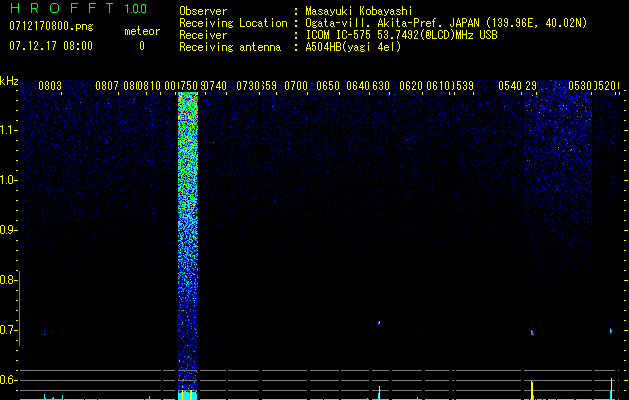Click the 0.6 kHz axis label
This screenshot has height=400, width=629.
[x=8, y=380]
